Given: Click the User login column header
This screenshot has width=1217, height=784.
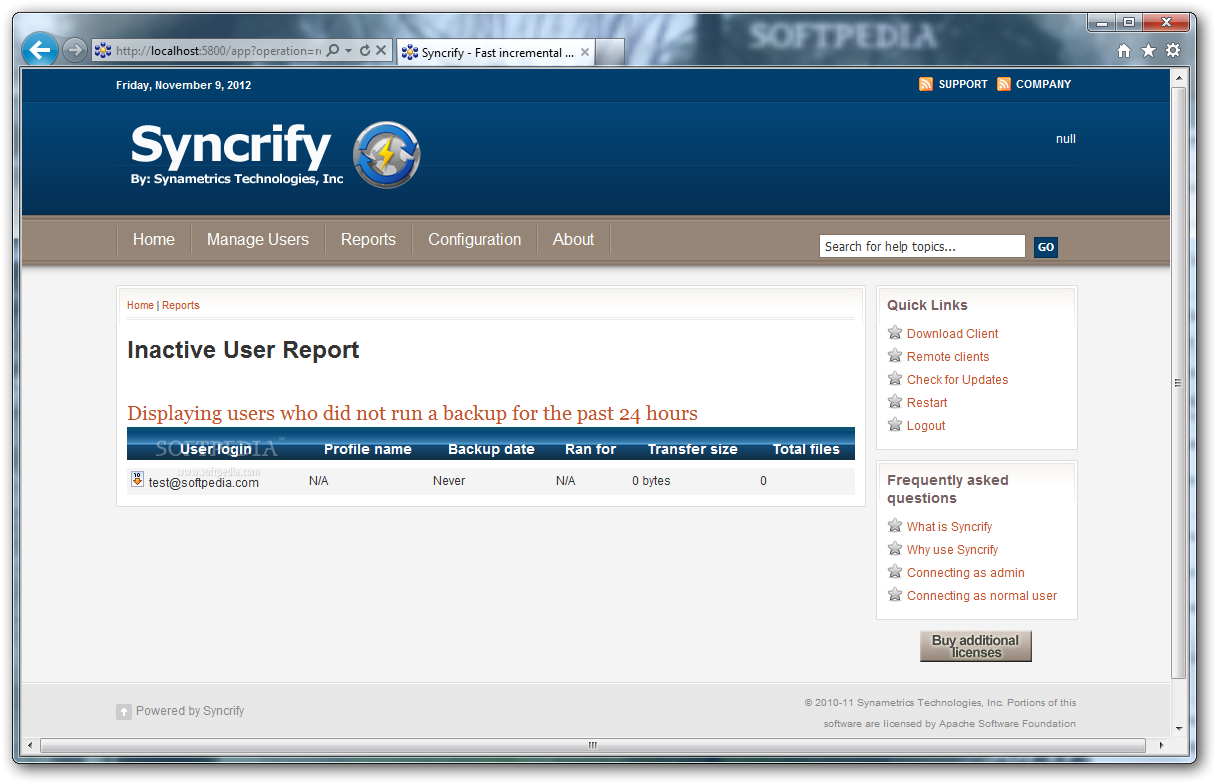Looking at the screenshot, I should coord(216,449).
